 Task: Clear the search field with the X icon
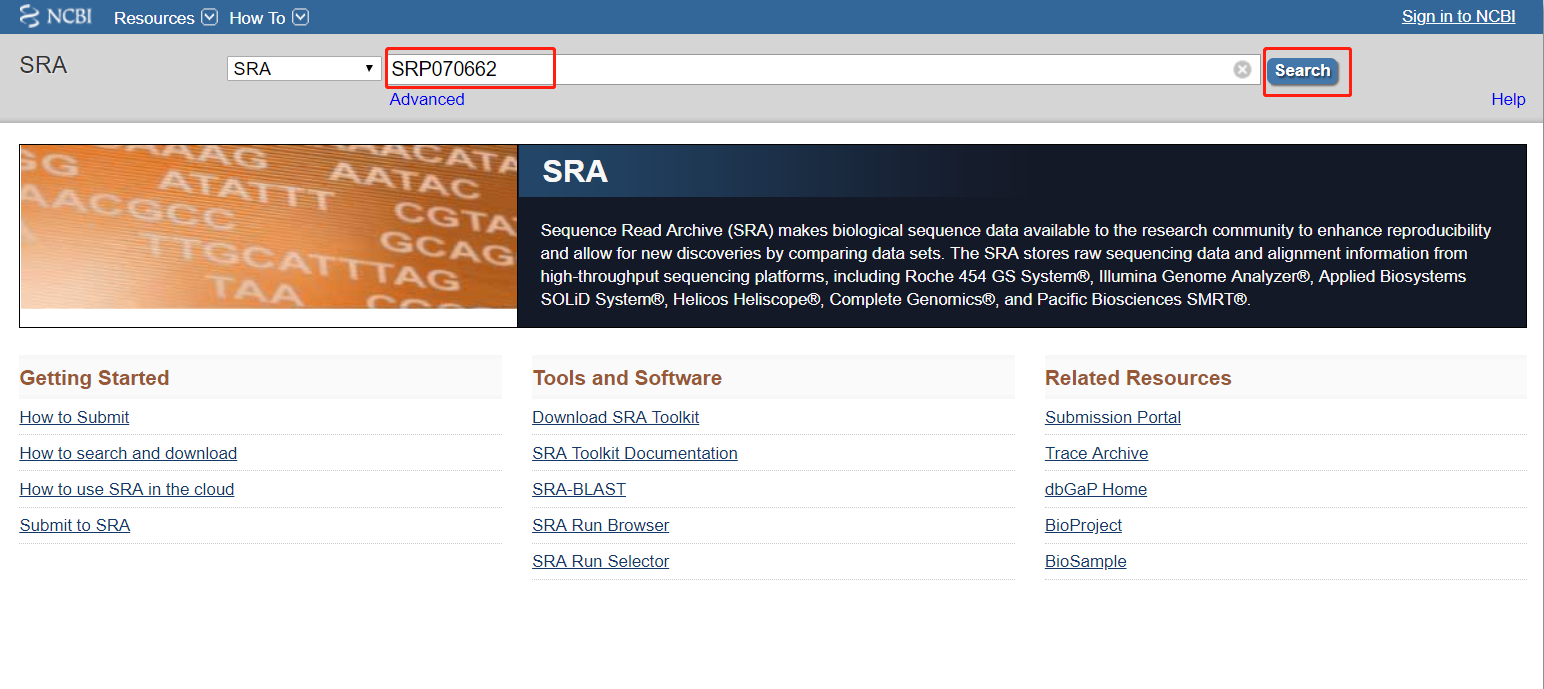pyautogui.click(x=1242, y=69)
